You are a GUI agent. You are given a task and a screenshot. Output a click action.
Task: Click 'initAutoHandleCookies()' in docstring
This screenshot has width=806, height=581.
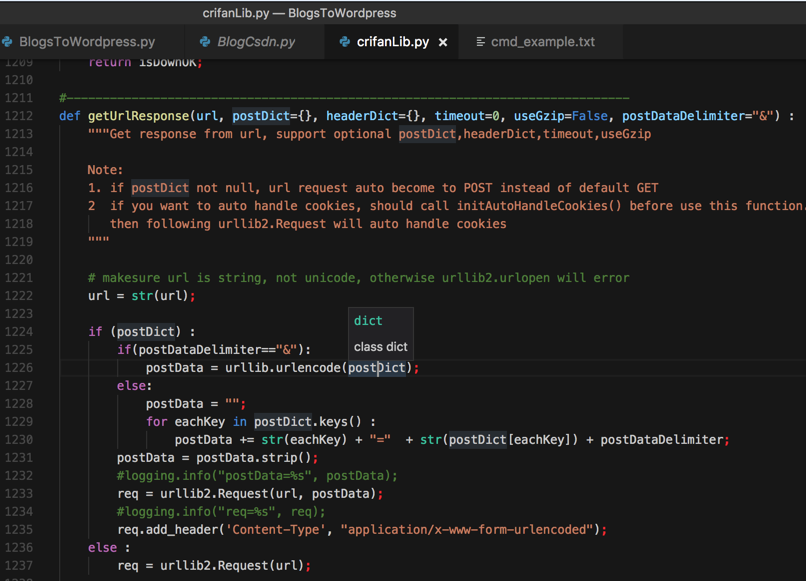(539, 206)
